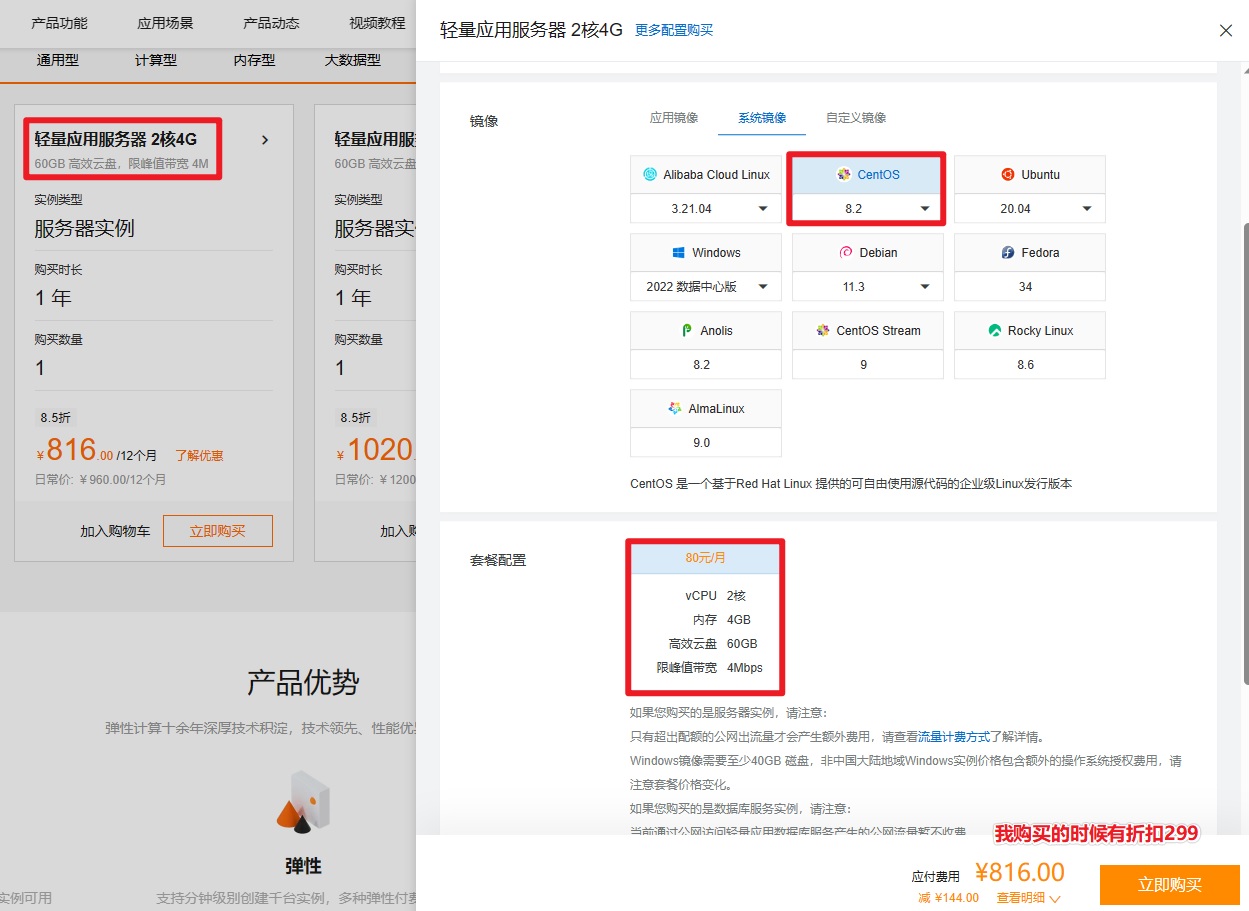Select AlmaLinux 9.0 image option

tap(706, 423)
